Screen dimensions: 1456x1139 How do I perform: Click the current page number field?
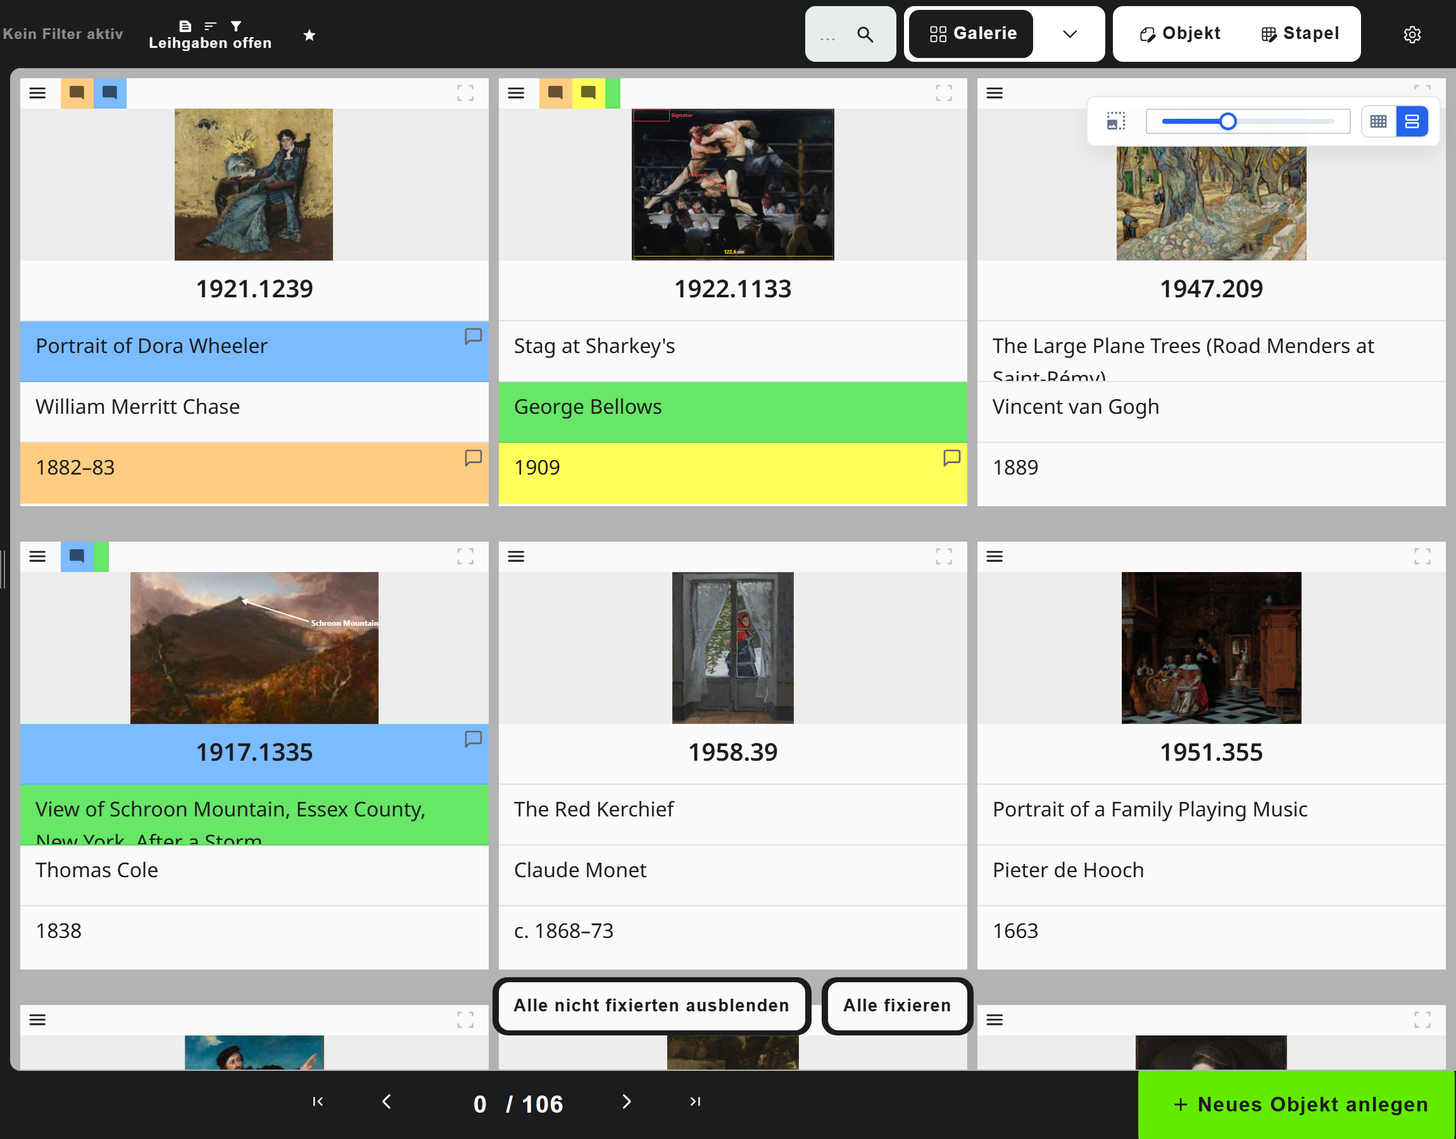[x=481, y=1104]
